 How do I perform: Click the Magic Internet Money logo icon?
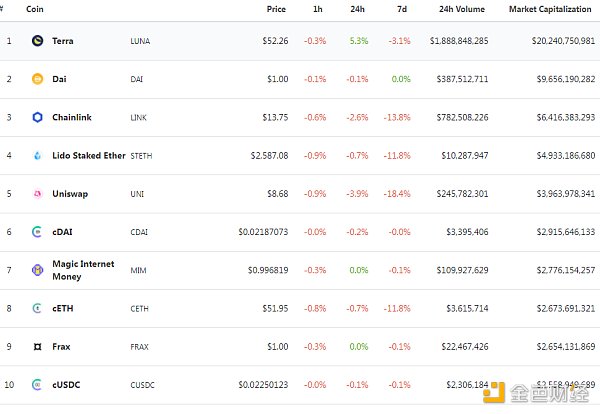[x=38, y=270]
